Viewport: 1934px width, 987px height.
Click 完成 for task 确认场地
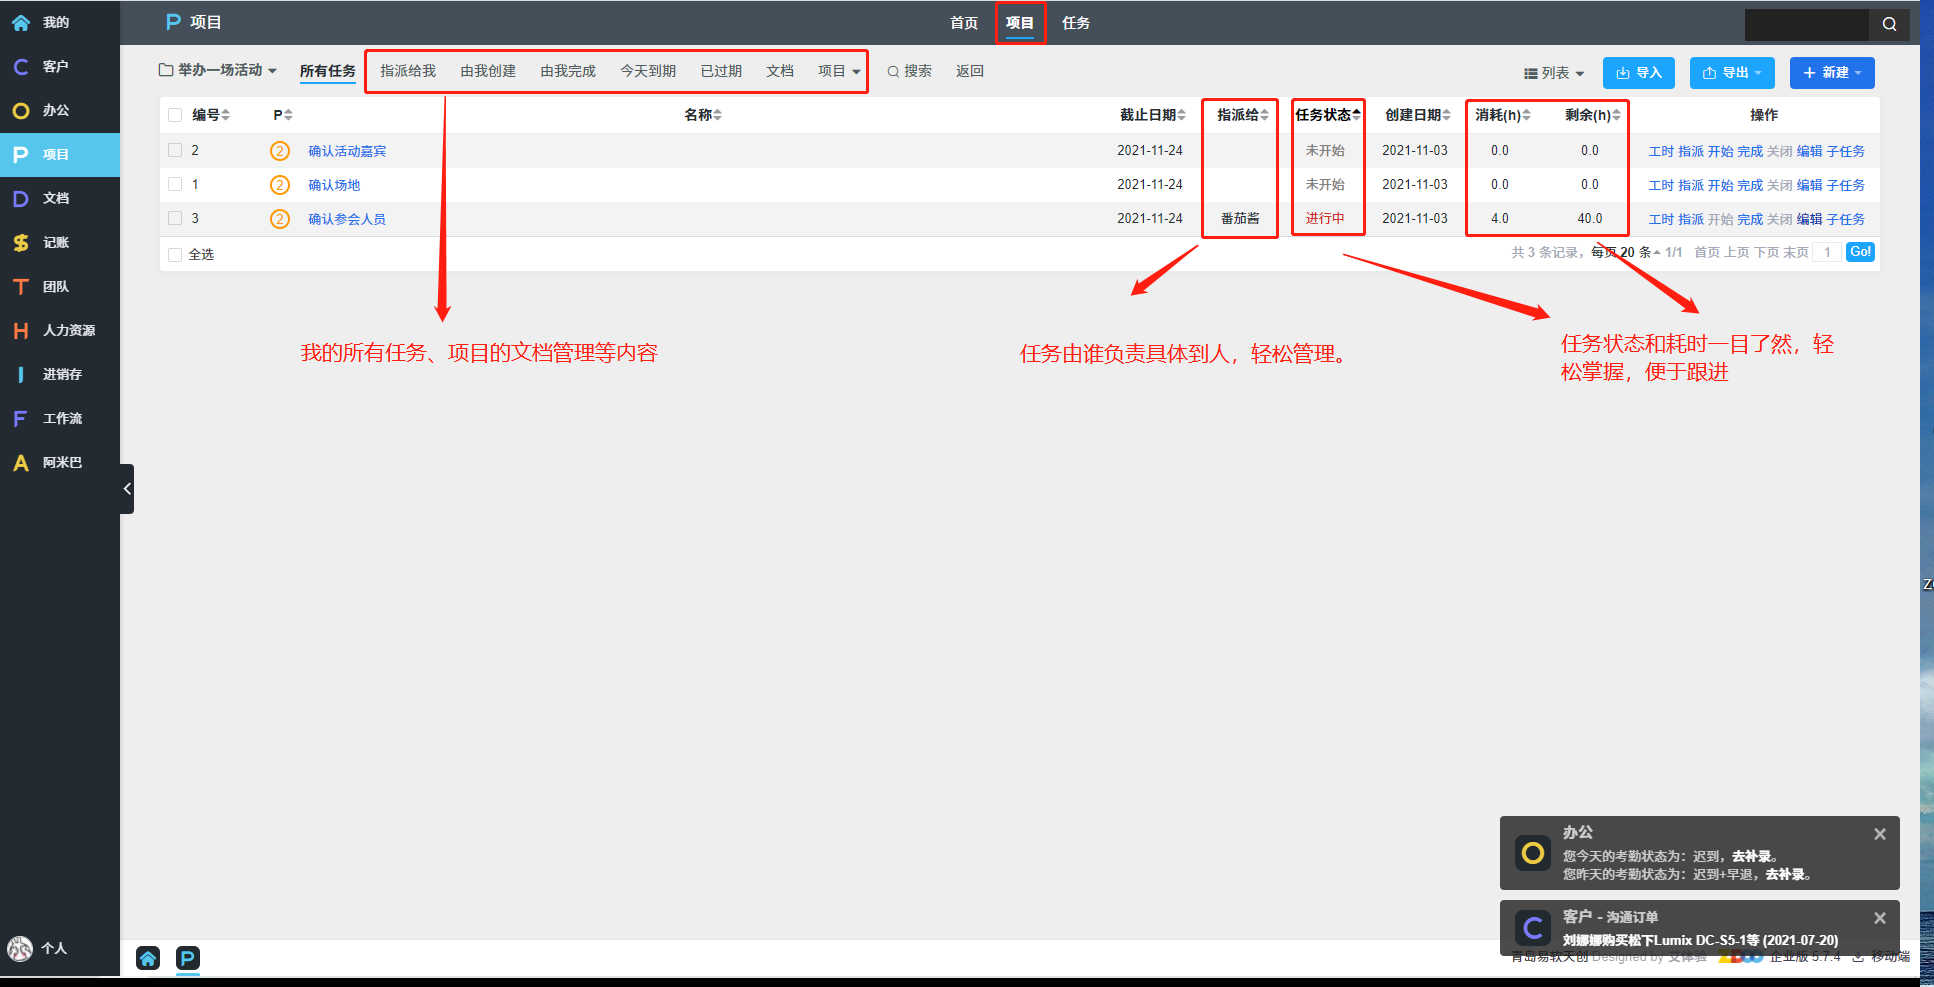pyautogui.click(x=1750, y=185)
